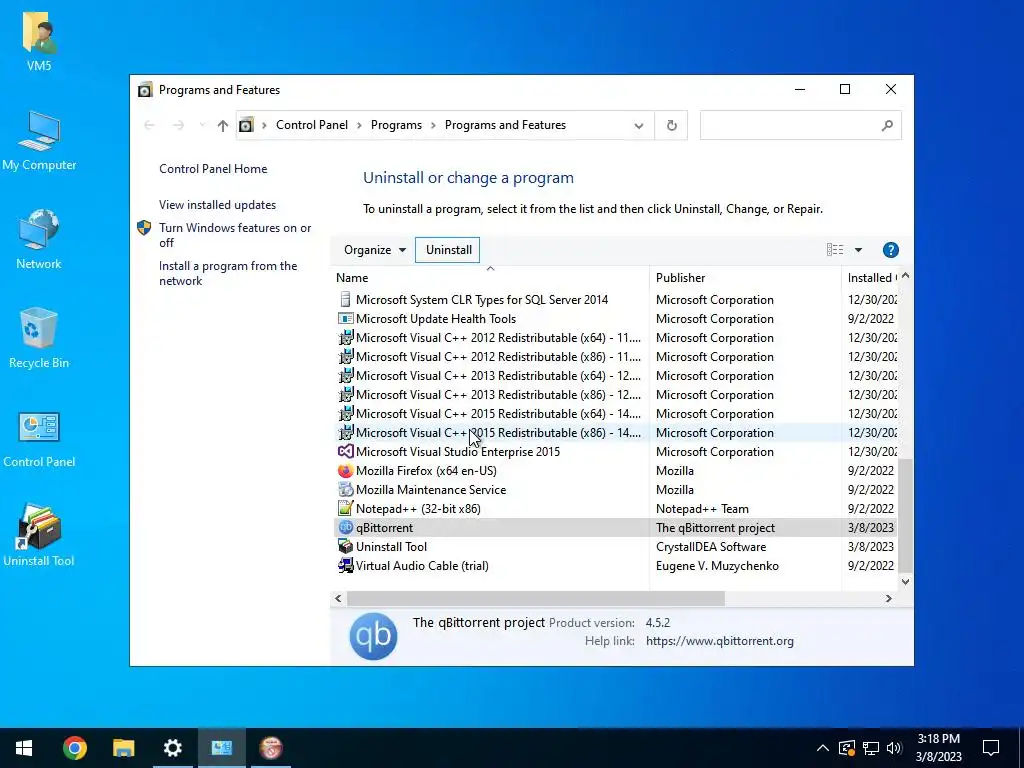
Task: Click the horizontal scrollbar thumb
Action: [x=536, y=598]
